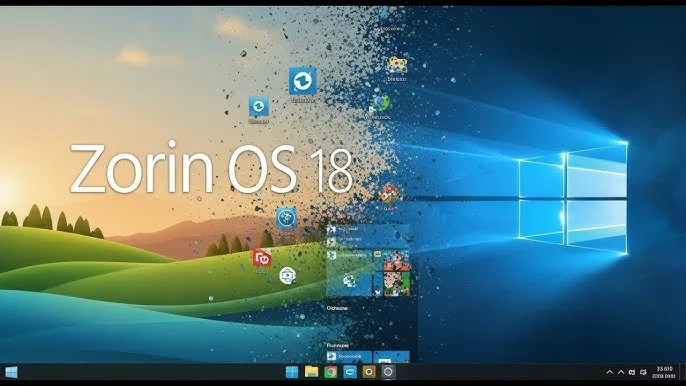The image size is (686, 386).
Task: Click the centered Windows logo taskbar icon
Action: tap(291, 372)
